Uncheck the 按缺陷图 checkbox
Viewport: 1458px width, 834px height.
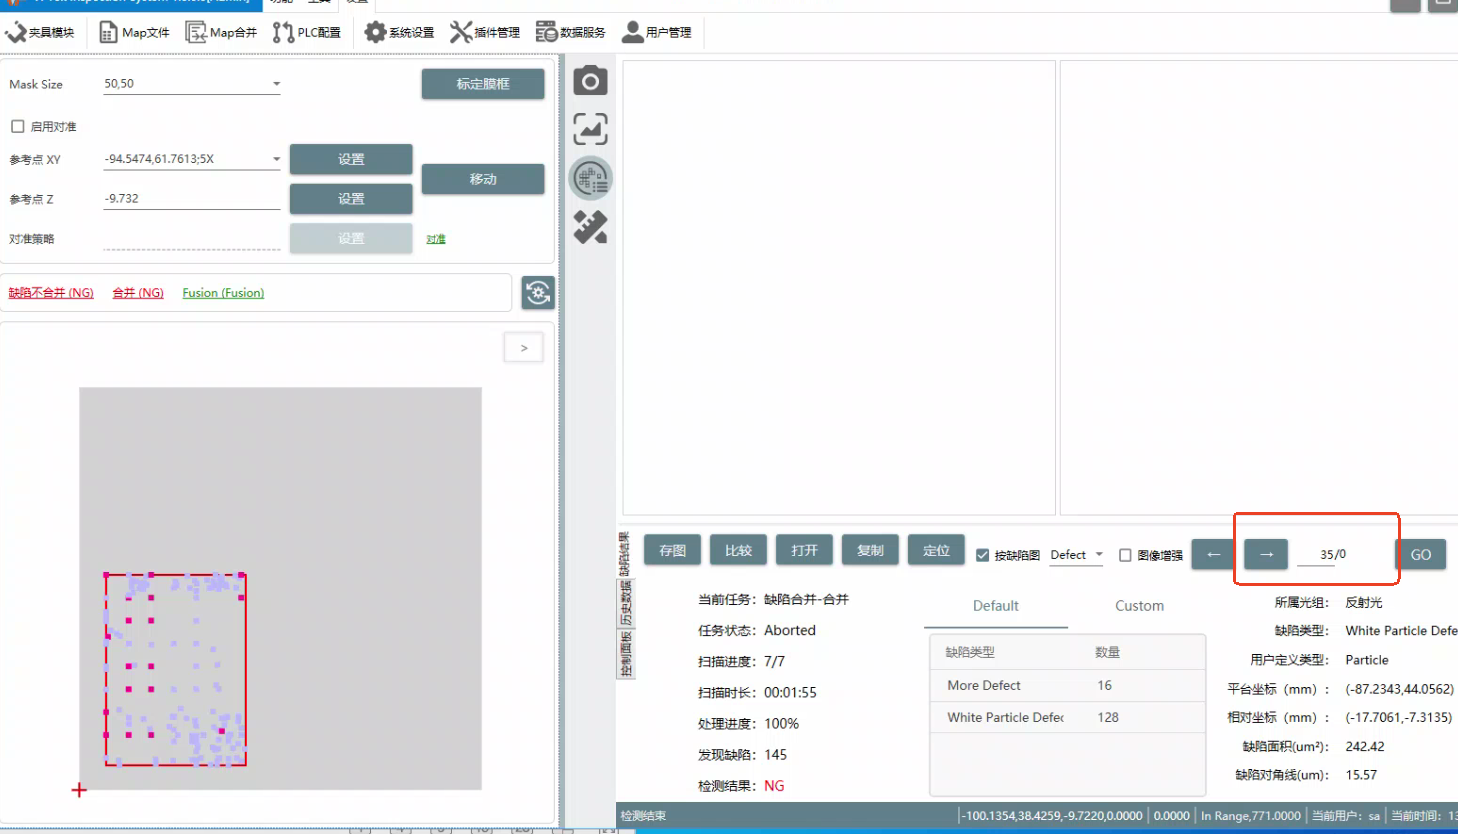pyautogui.click(x=982, y=555)
